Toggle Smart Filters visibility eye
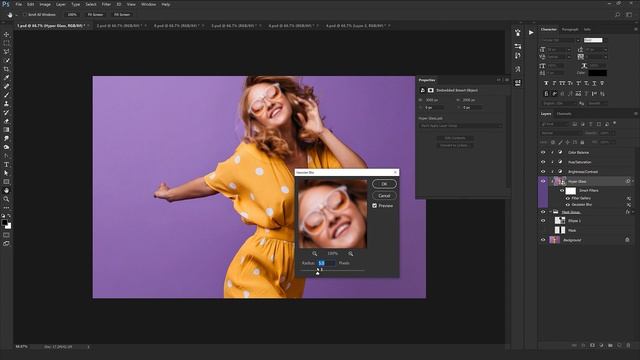The height and width of the screenshot is (360, 640). coord(562,191)
